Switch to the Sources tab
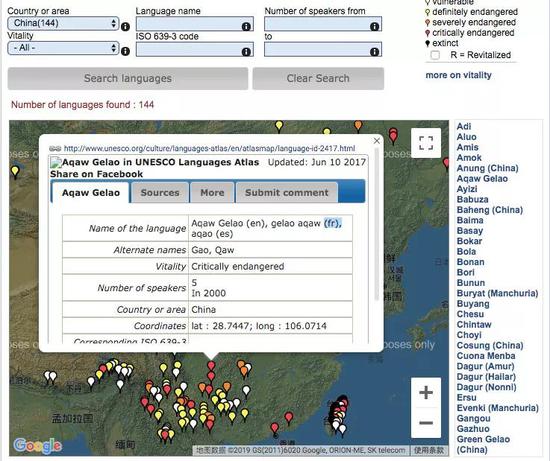The image size is (550, 461). click(x=160, y=193)
